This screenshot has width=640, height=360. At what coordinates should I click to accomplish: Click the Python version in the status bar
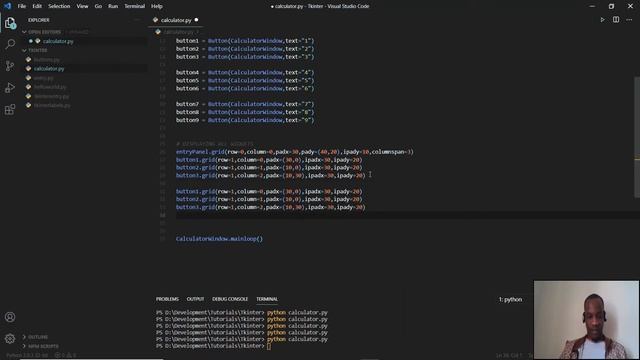pos(27,355)
